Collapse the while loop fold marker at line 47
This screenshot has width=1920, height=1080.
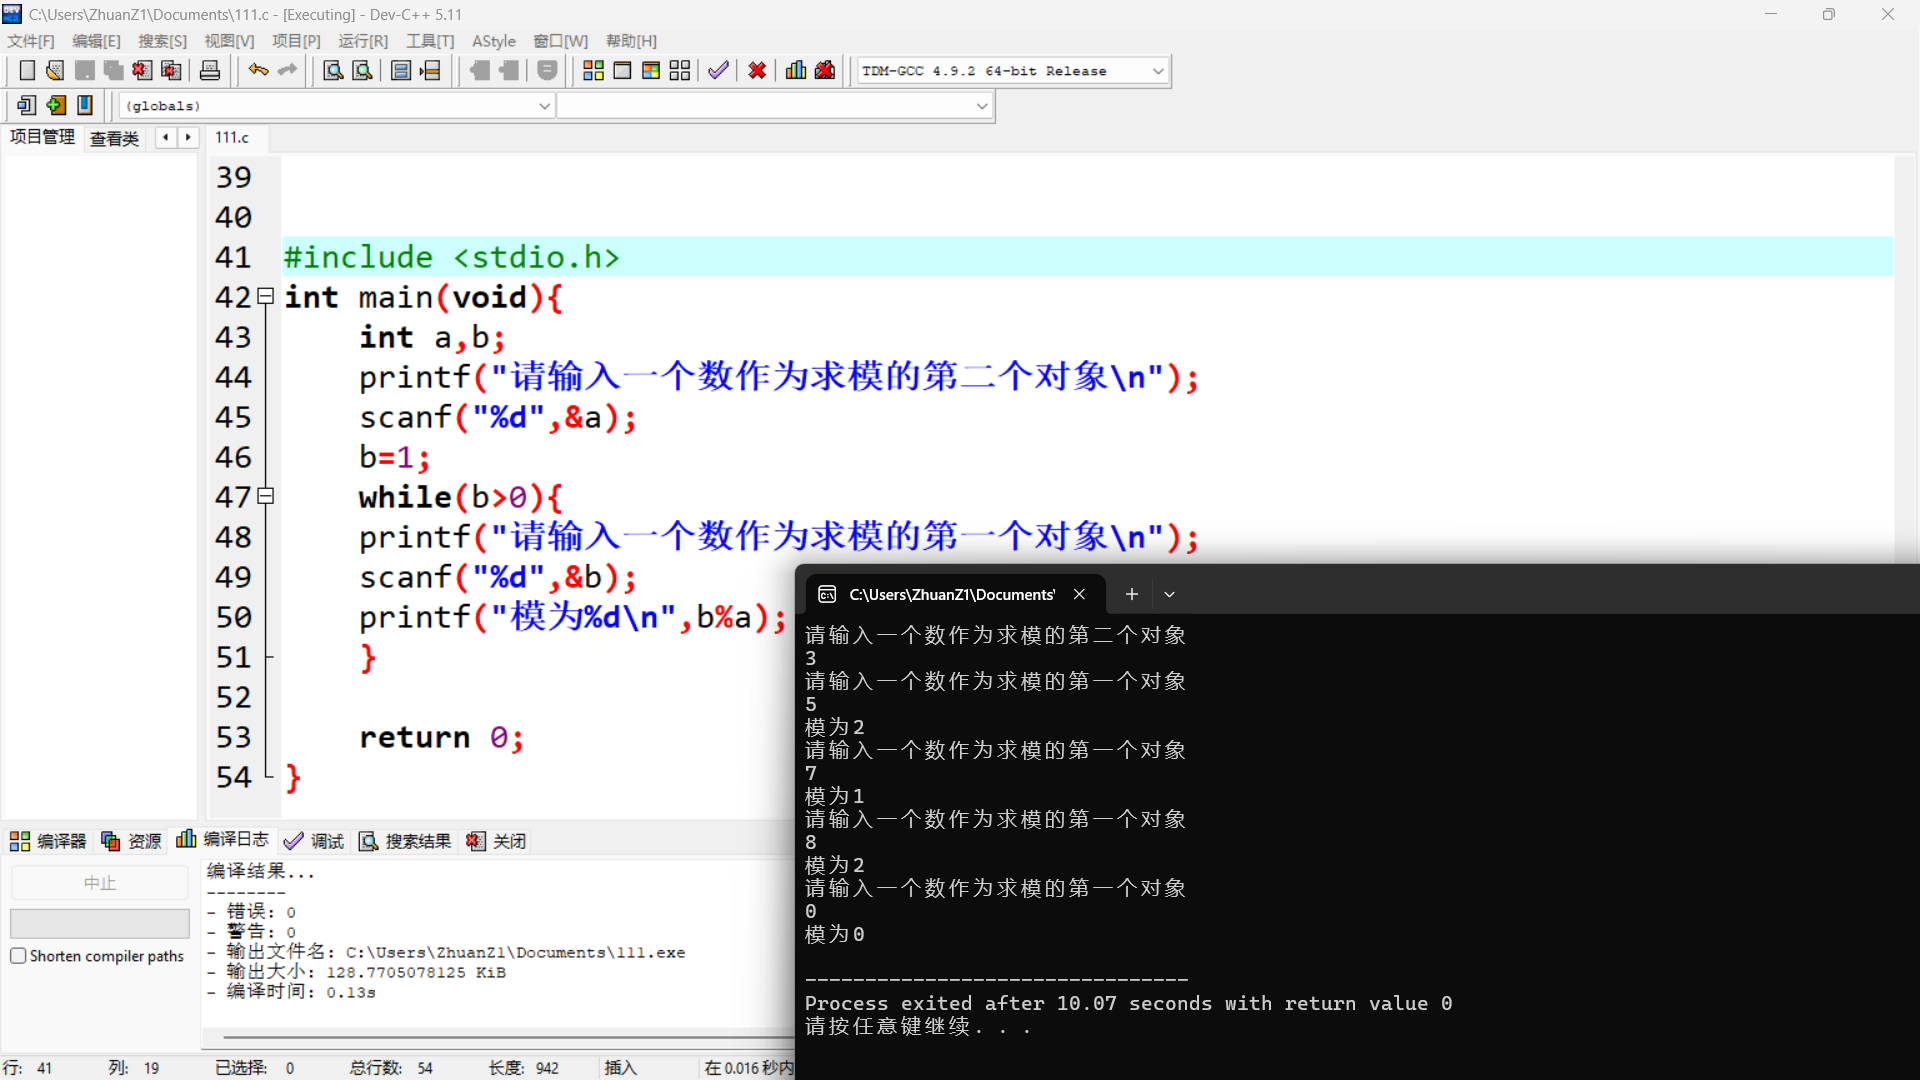point(265,496)
